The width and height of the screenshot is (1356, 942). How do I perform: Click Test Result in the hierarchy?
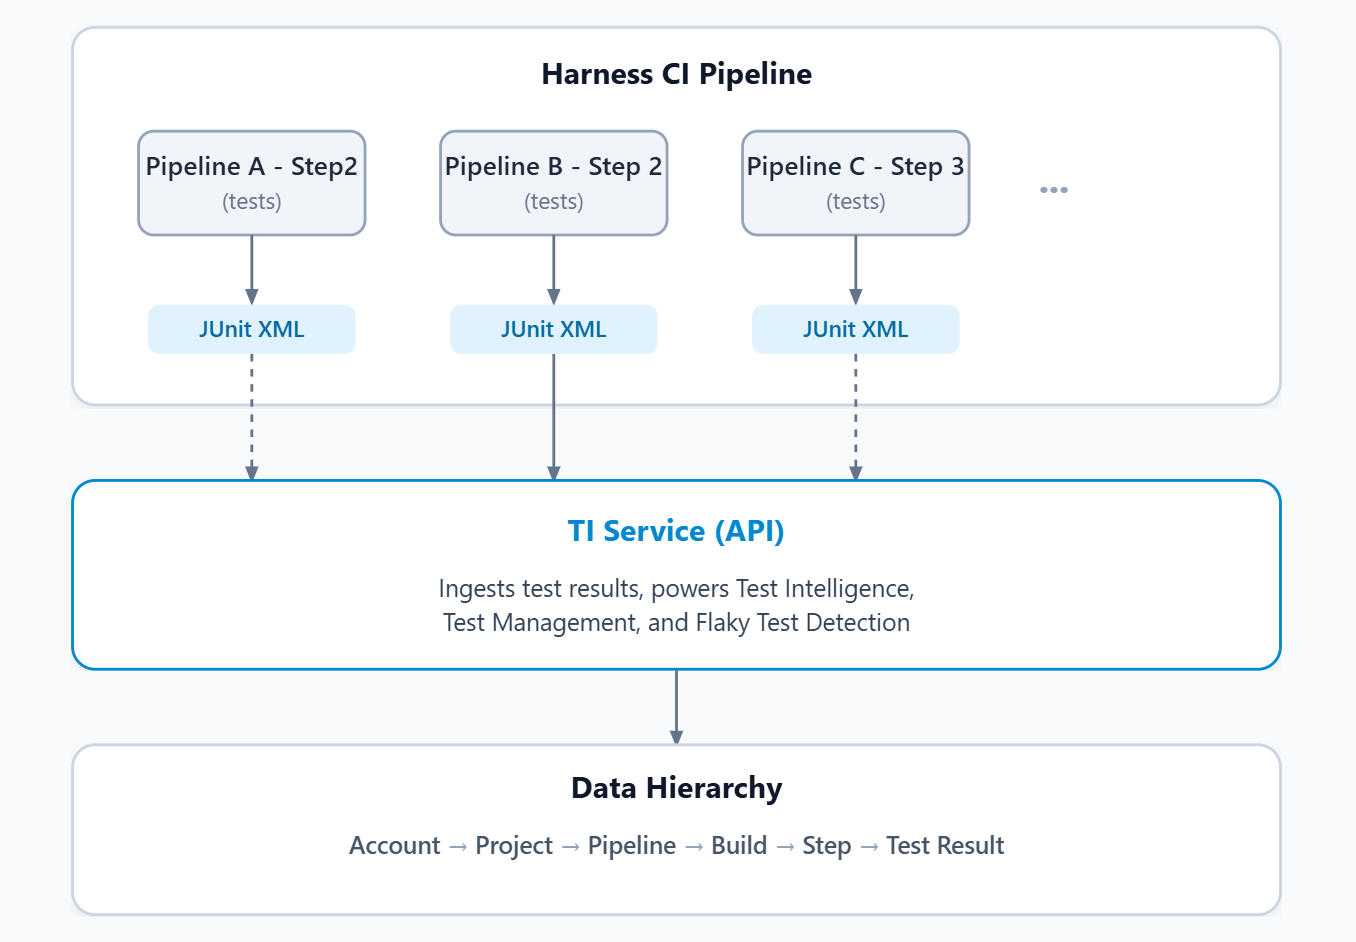pyautogui.click(x=945, y=846)
